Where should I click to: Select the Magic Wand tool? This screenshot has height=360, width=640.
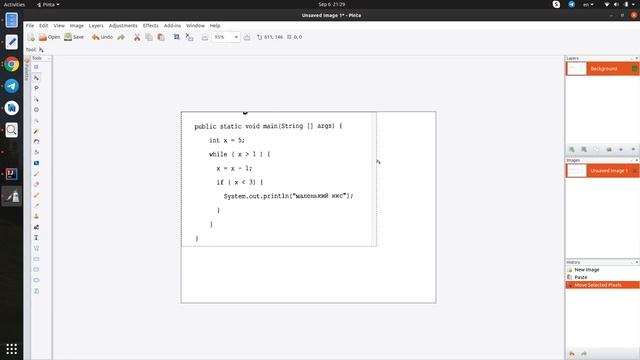coord(36,131)
